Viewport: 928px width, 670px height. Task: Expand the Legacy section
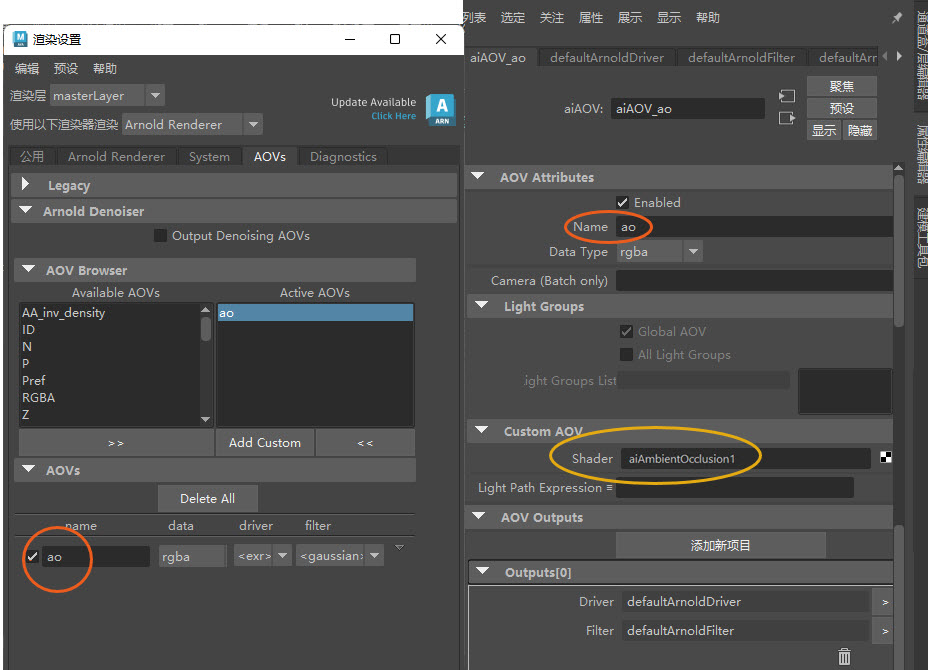(25, 185)
